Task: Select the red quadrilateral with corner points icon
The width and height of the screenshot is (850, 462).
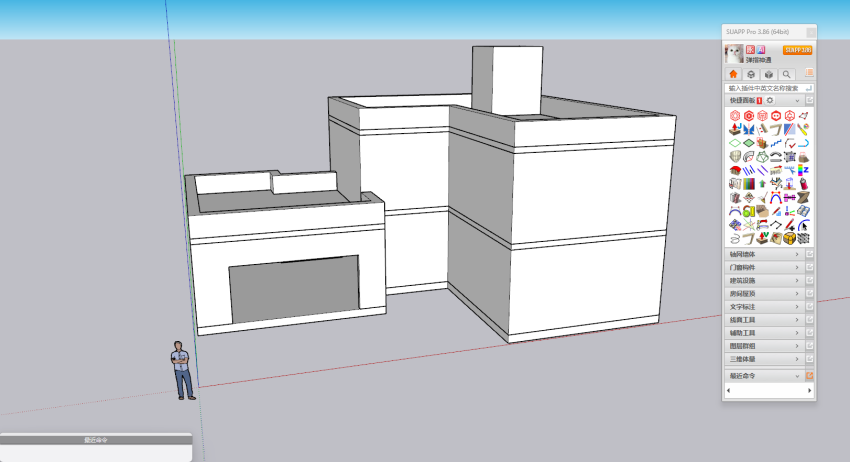Action: (803, 116)
